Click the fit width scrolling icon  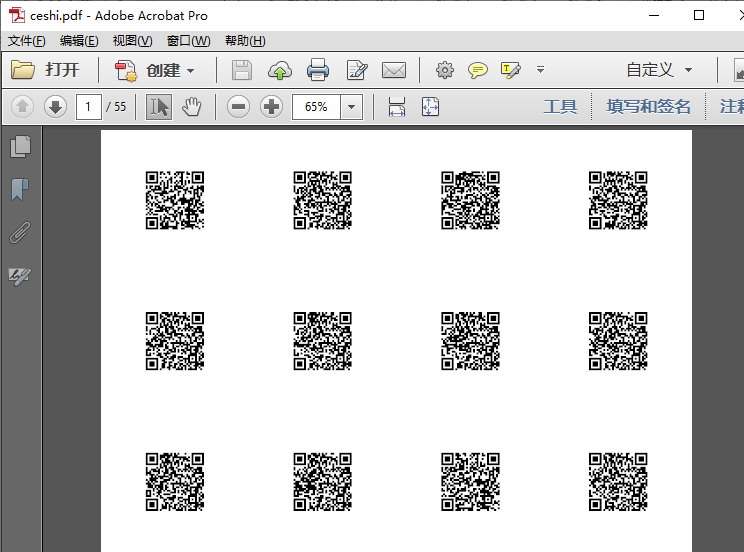(397, 106)
